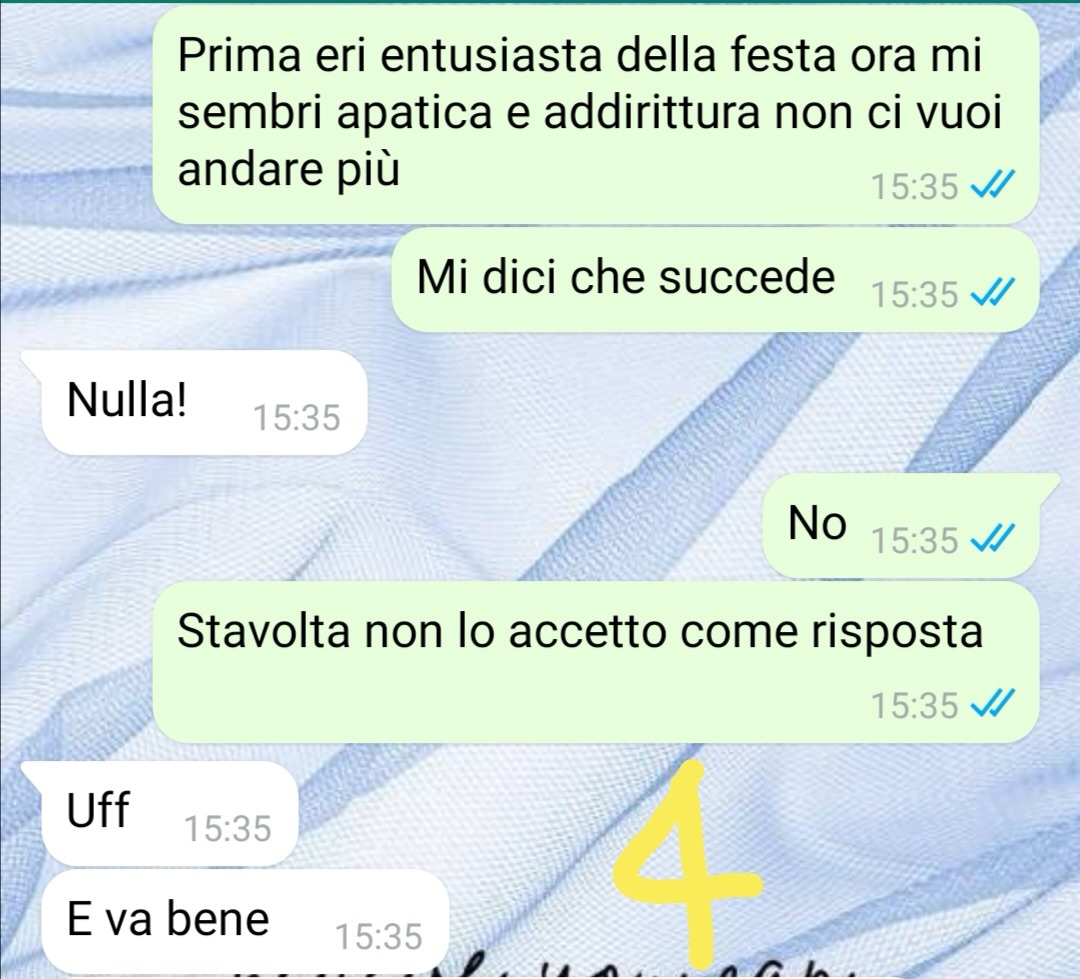Tap the word 'apatica' in the first message
This screenshot has width=1080, height=979.
(x=414, y=114)
